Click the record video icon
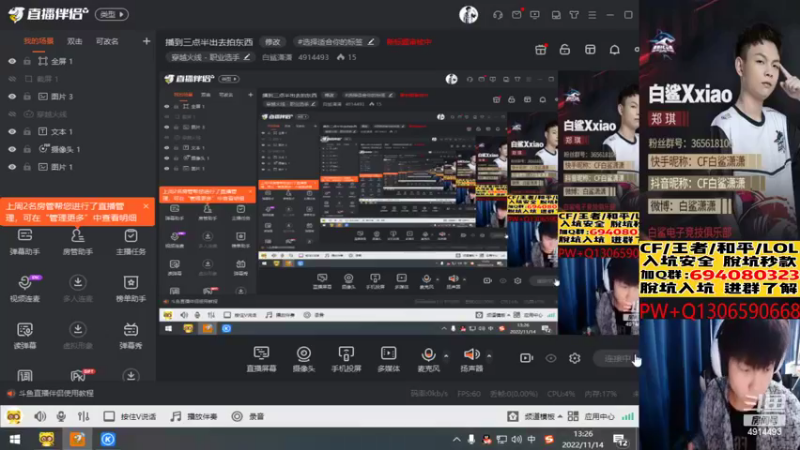The image size is (800, 450). tap(526, 358)
